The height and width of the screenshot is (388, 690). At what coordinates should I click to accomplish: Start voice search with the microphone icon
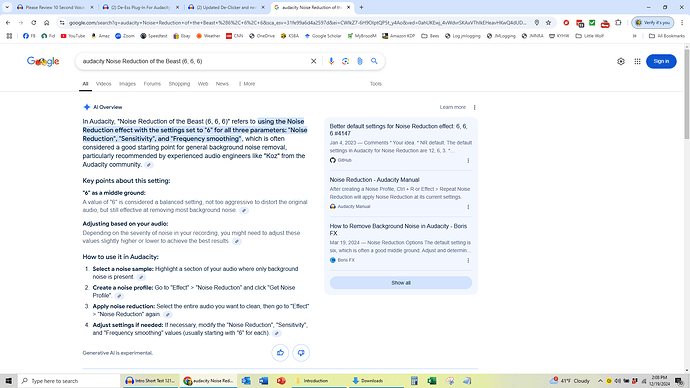tap(331, 61)
